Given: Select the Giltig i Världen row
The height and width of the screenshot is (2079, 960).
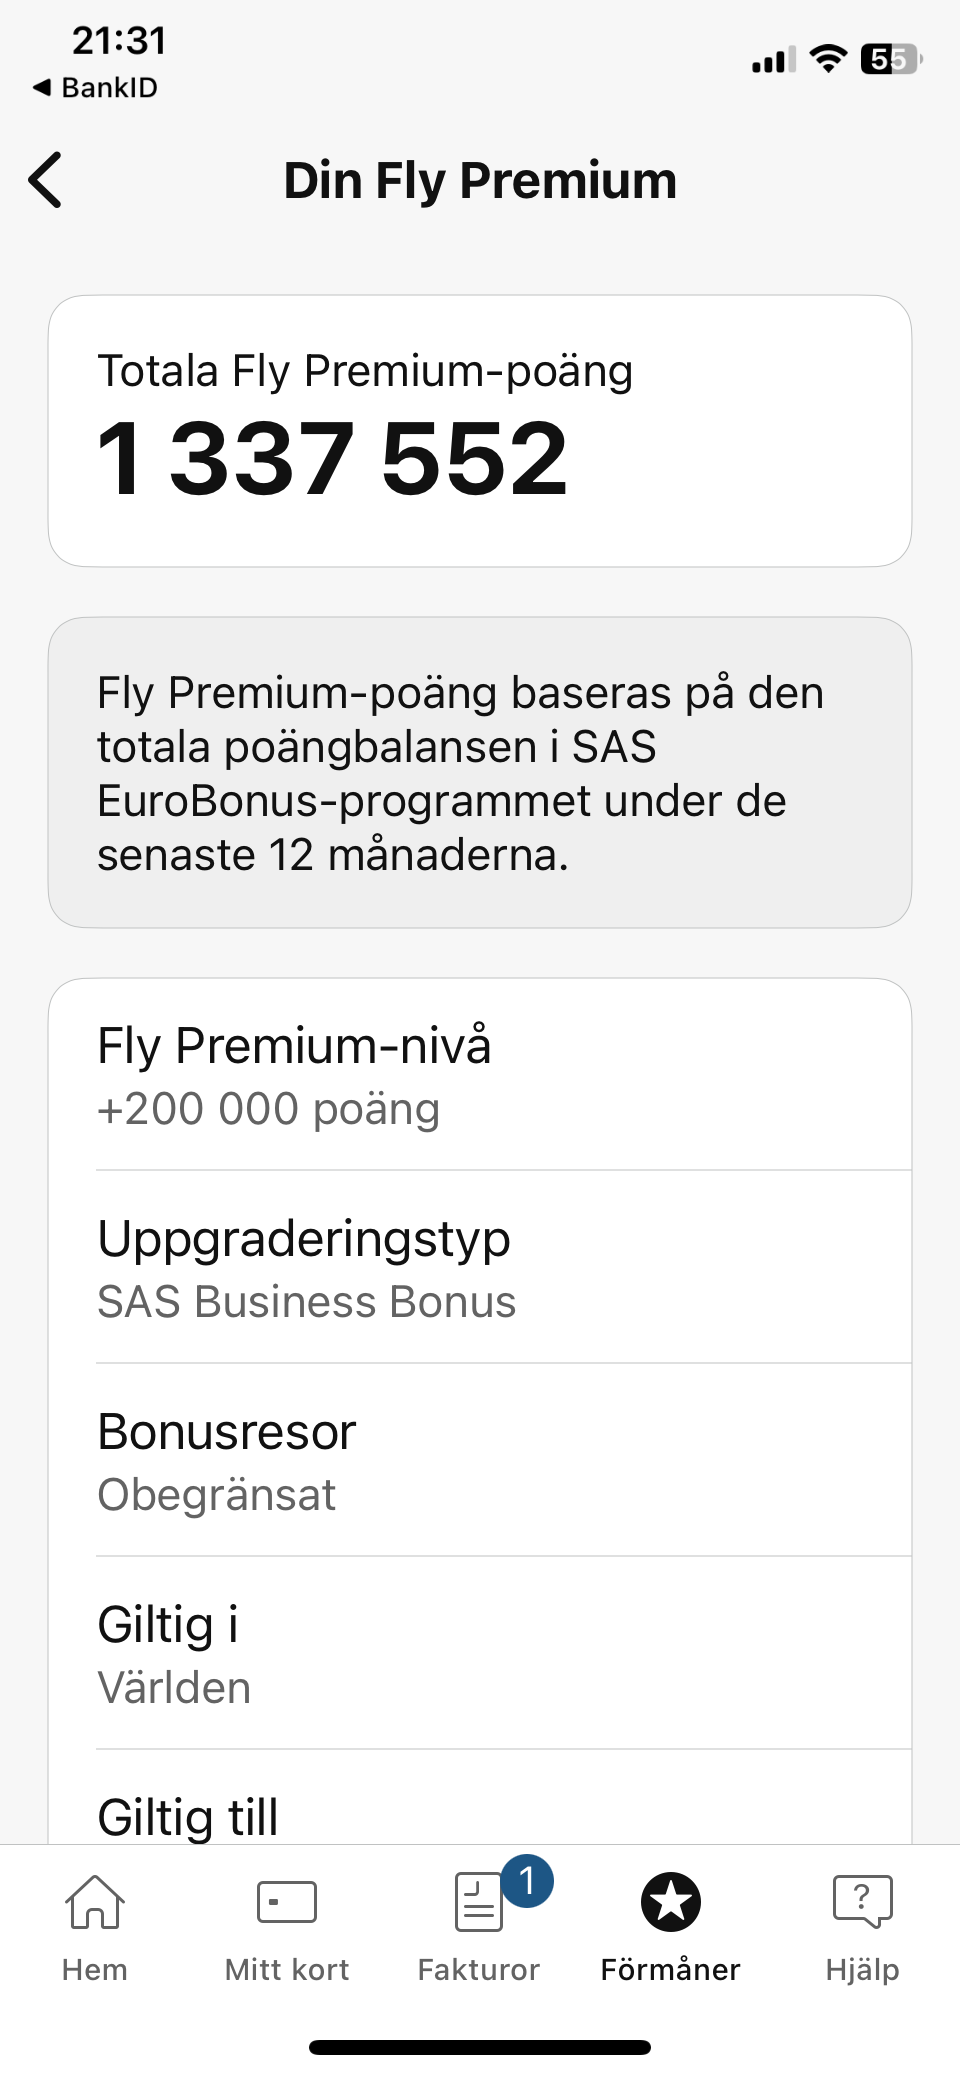Looking at the screenshot, I should pos(480,1654).
